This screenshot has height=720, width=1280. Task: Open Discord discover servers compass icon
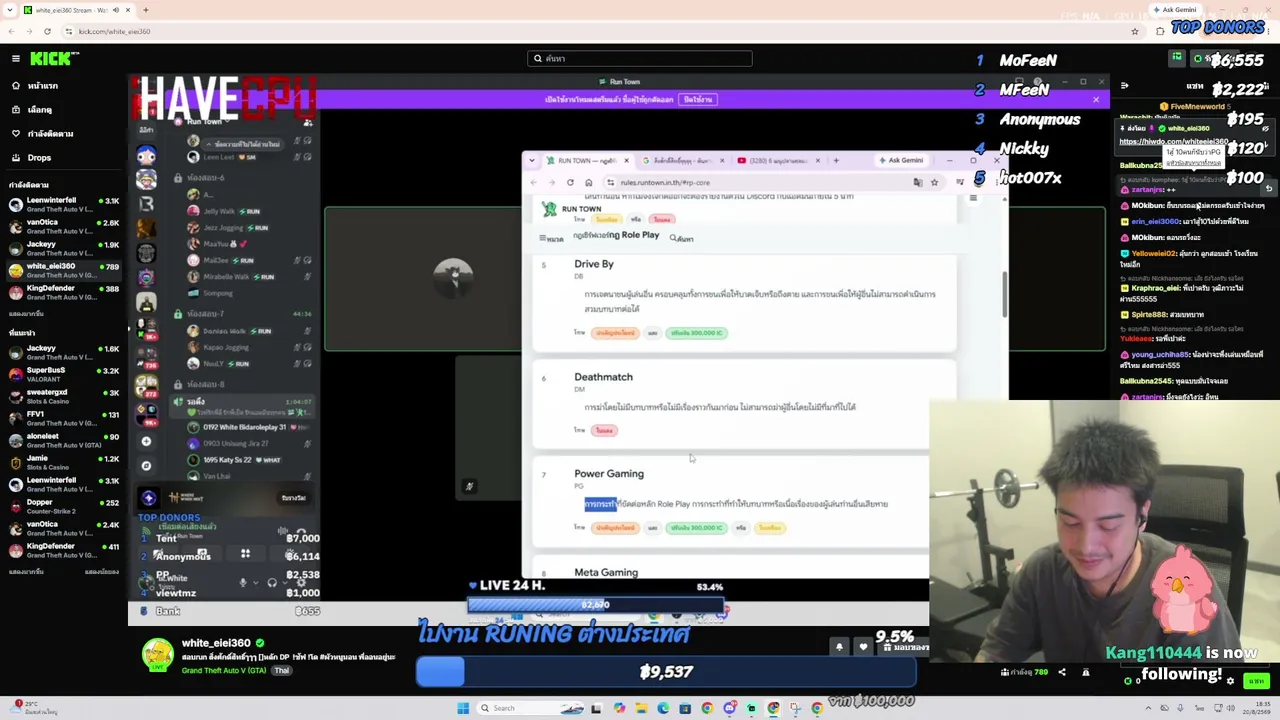(x=146, y=465)
